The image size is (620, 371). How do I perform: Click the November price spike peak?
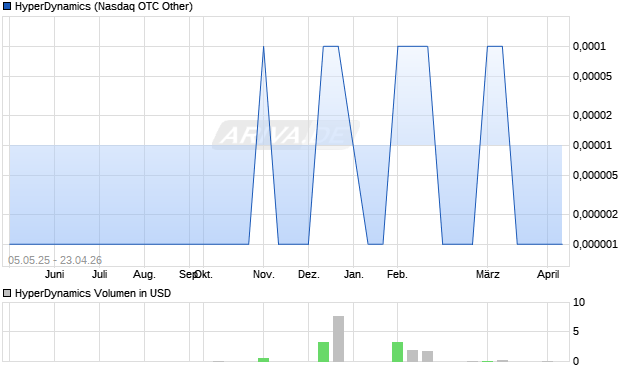(x=264, y=47)
